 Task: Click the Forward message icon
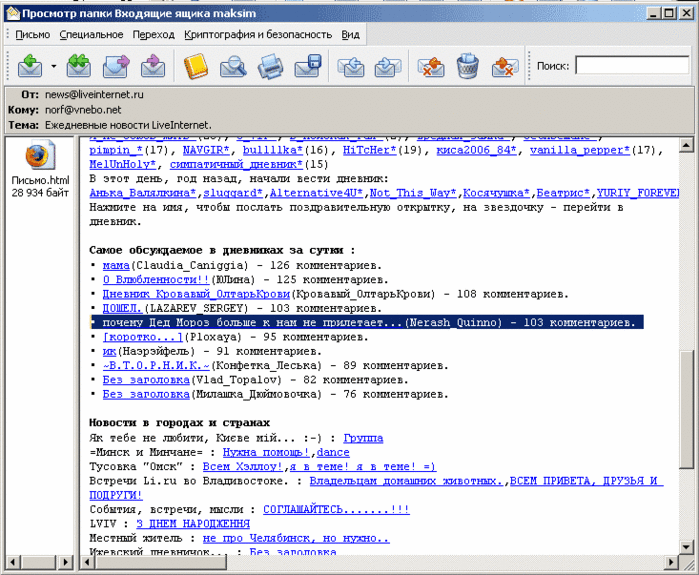(x=116, y=66)
